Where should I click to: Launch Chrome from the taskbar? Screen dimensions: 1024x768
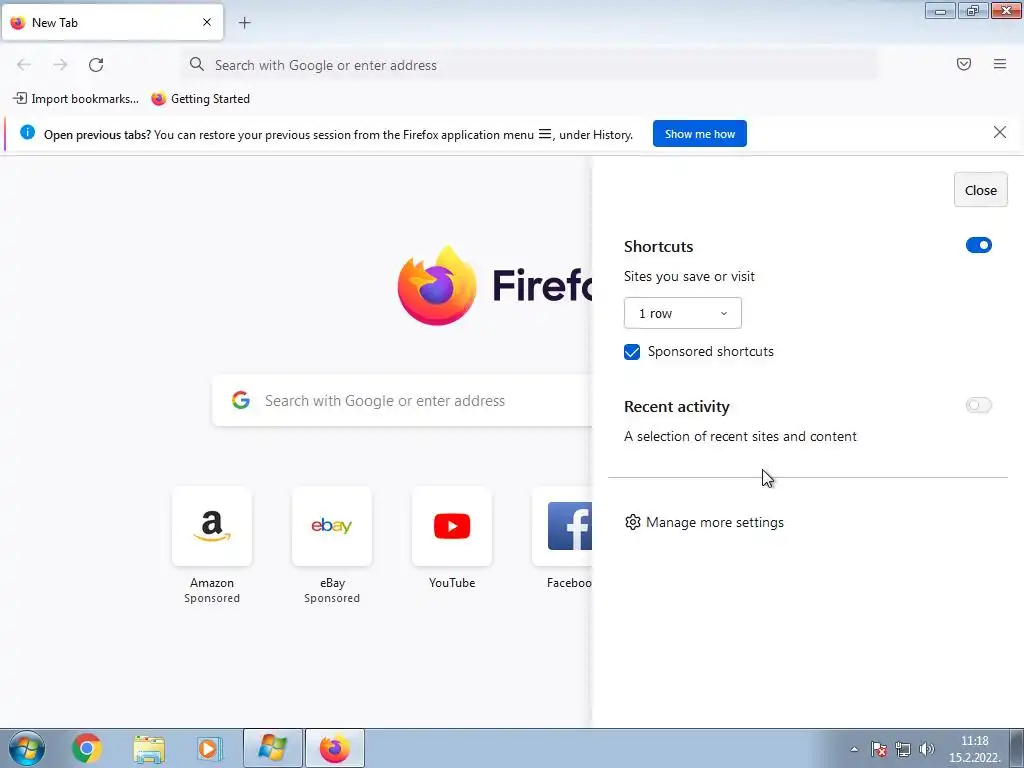point(87,748)
